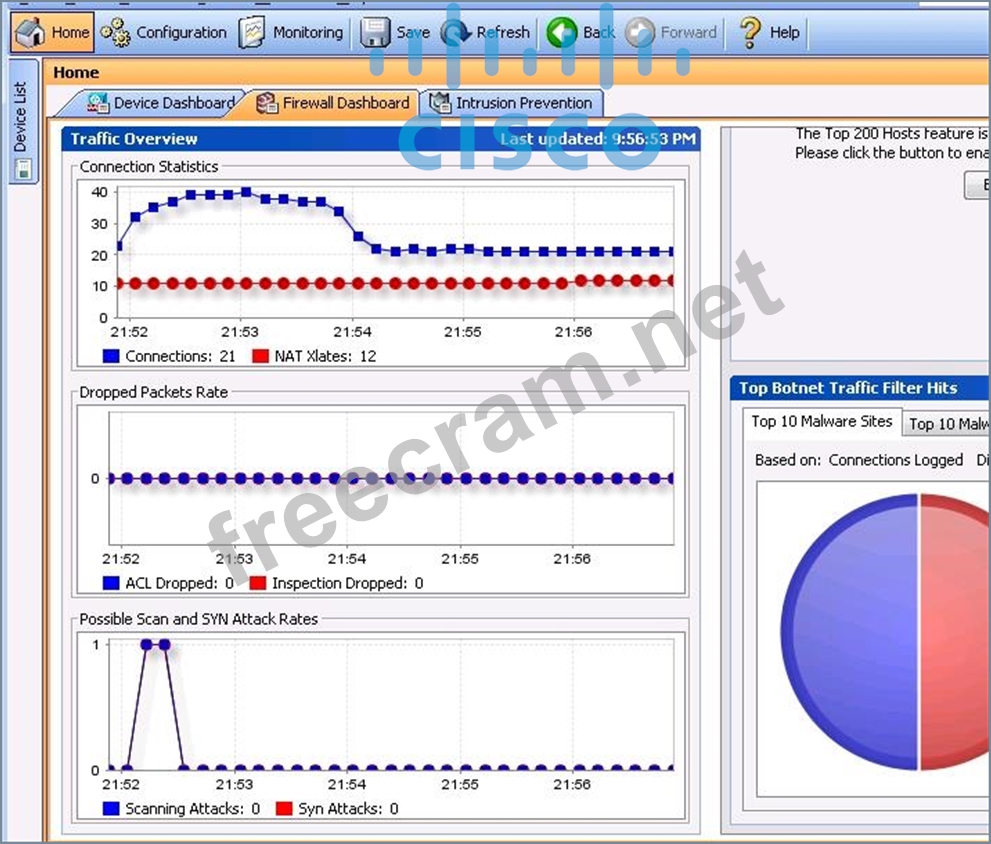Click the greyed Forward arrow icon
Viewport: 991px width, 844px height.
pyautogui.click(x=640, y=32)
